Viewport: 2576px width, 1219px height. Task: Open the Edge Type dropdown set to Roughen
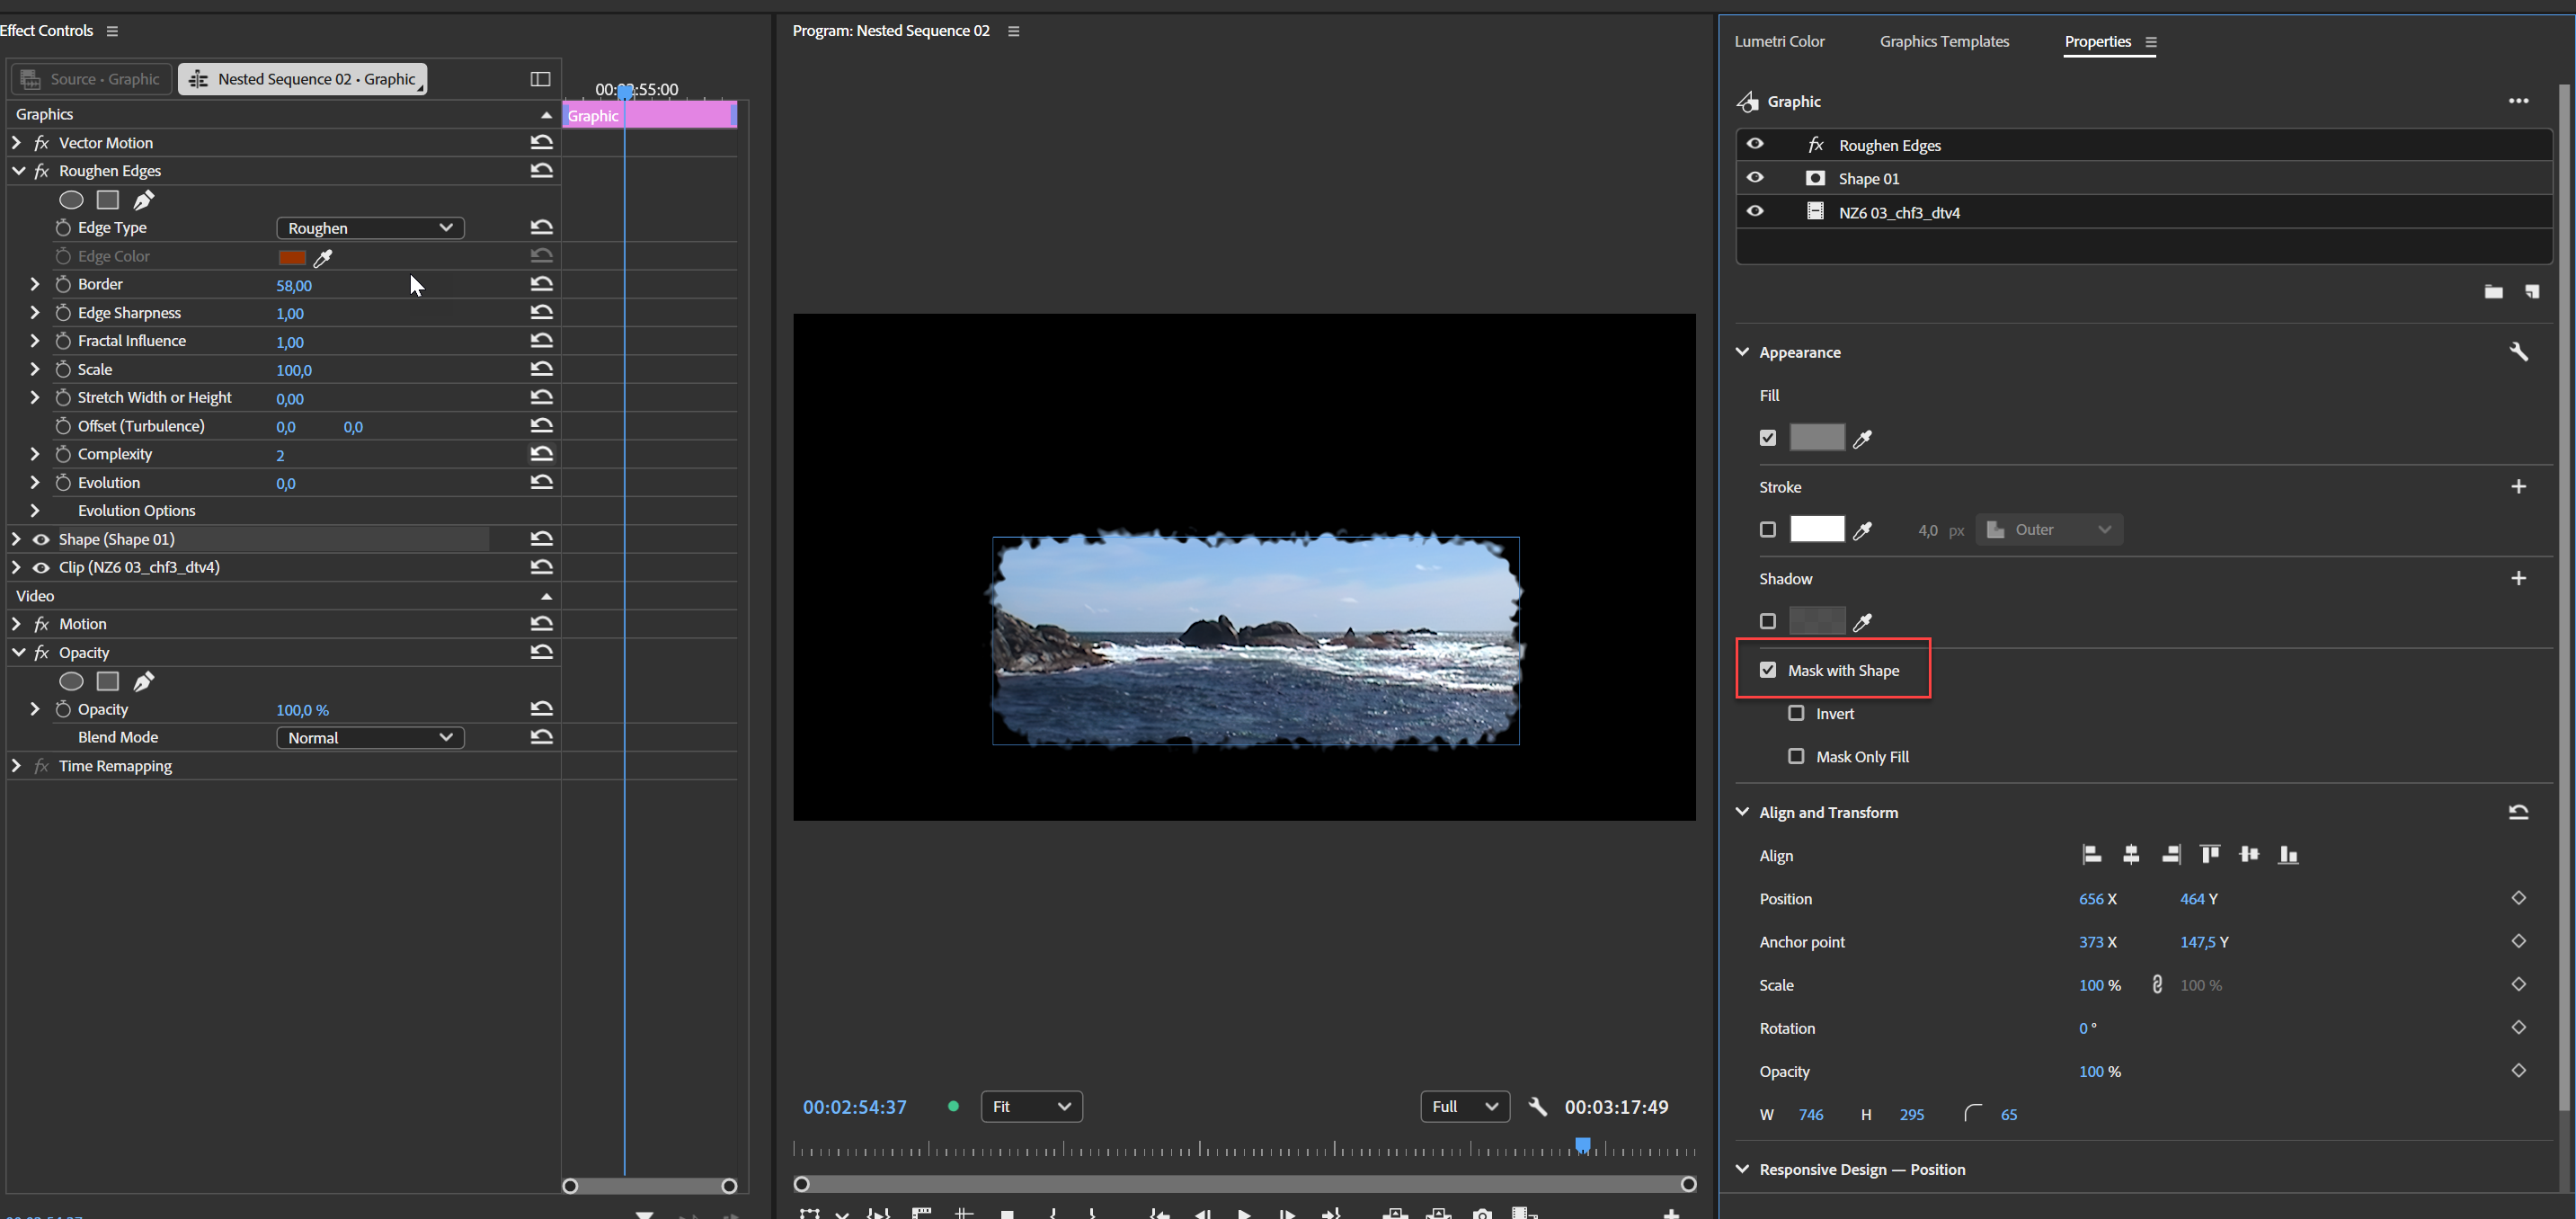click(369, 227)
